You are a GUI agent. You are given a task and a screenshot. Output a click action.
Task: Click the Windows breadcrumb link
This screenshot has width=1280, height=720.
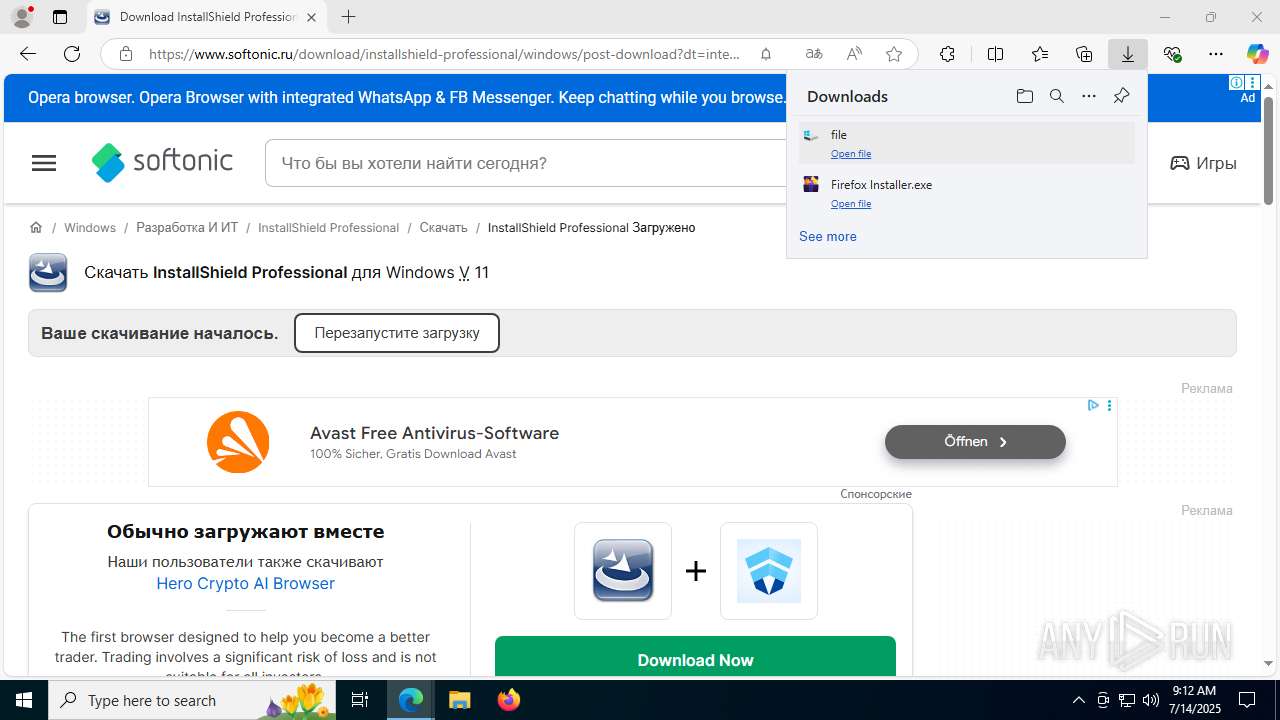90,228
